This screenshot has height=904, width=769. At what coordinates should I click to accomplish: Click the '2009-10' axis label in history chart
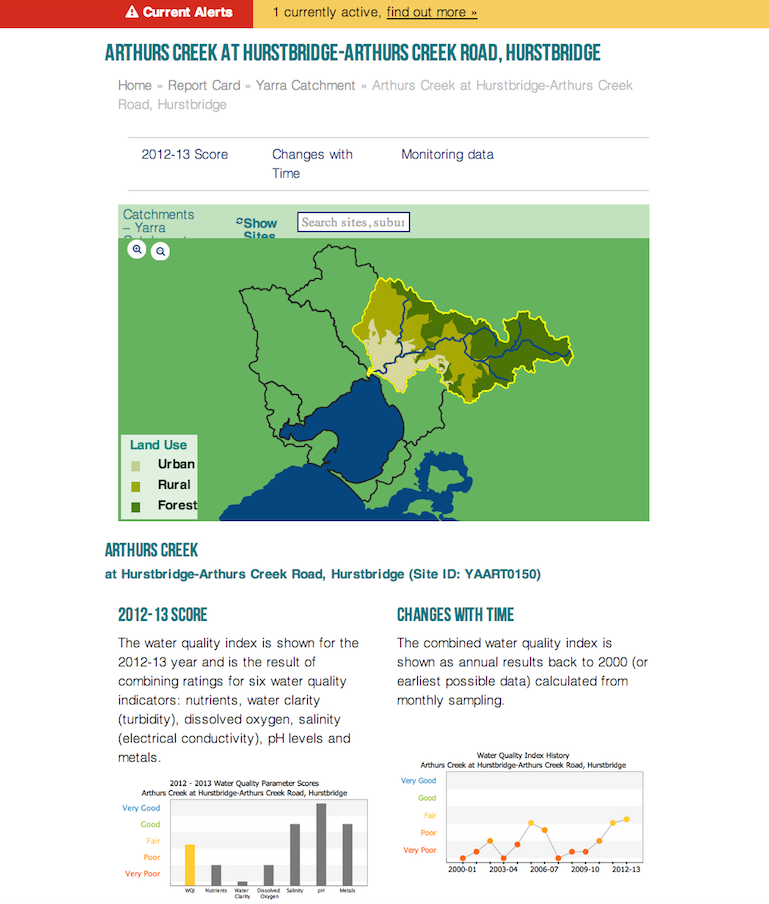coord(585,869)
